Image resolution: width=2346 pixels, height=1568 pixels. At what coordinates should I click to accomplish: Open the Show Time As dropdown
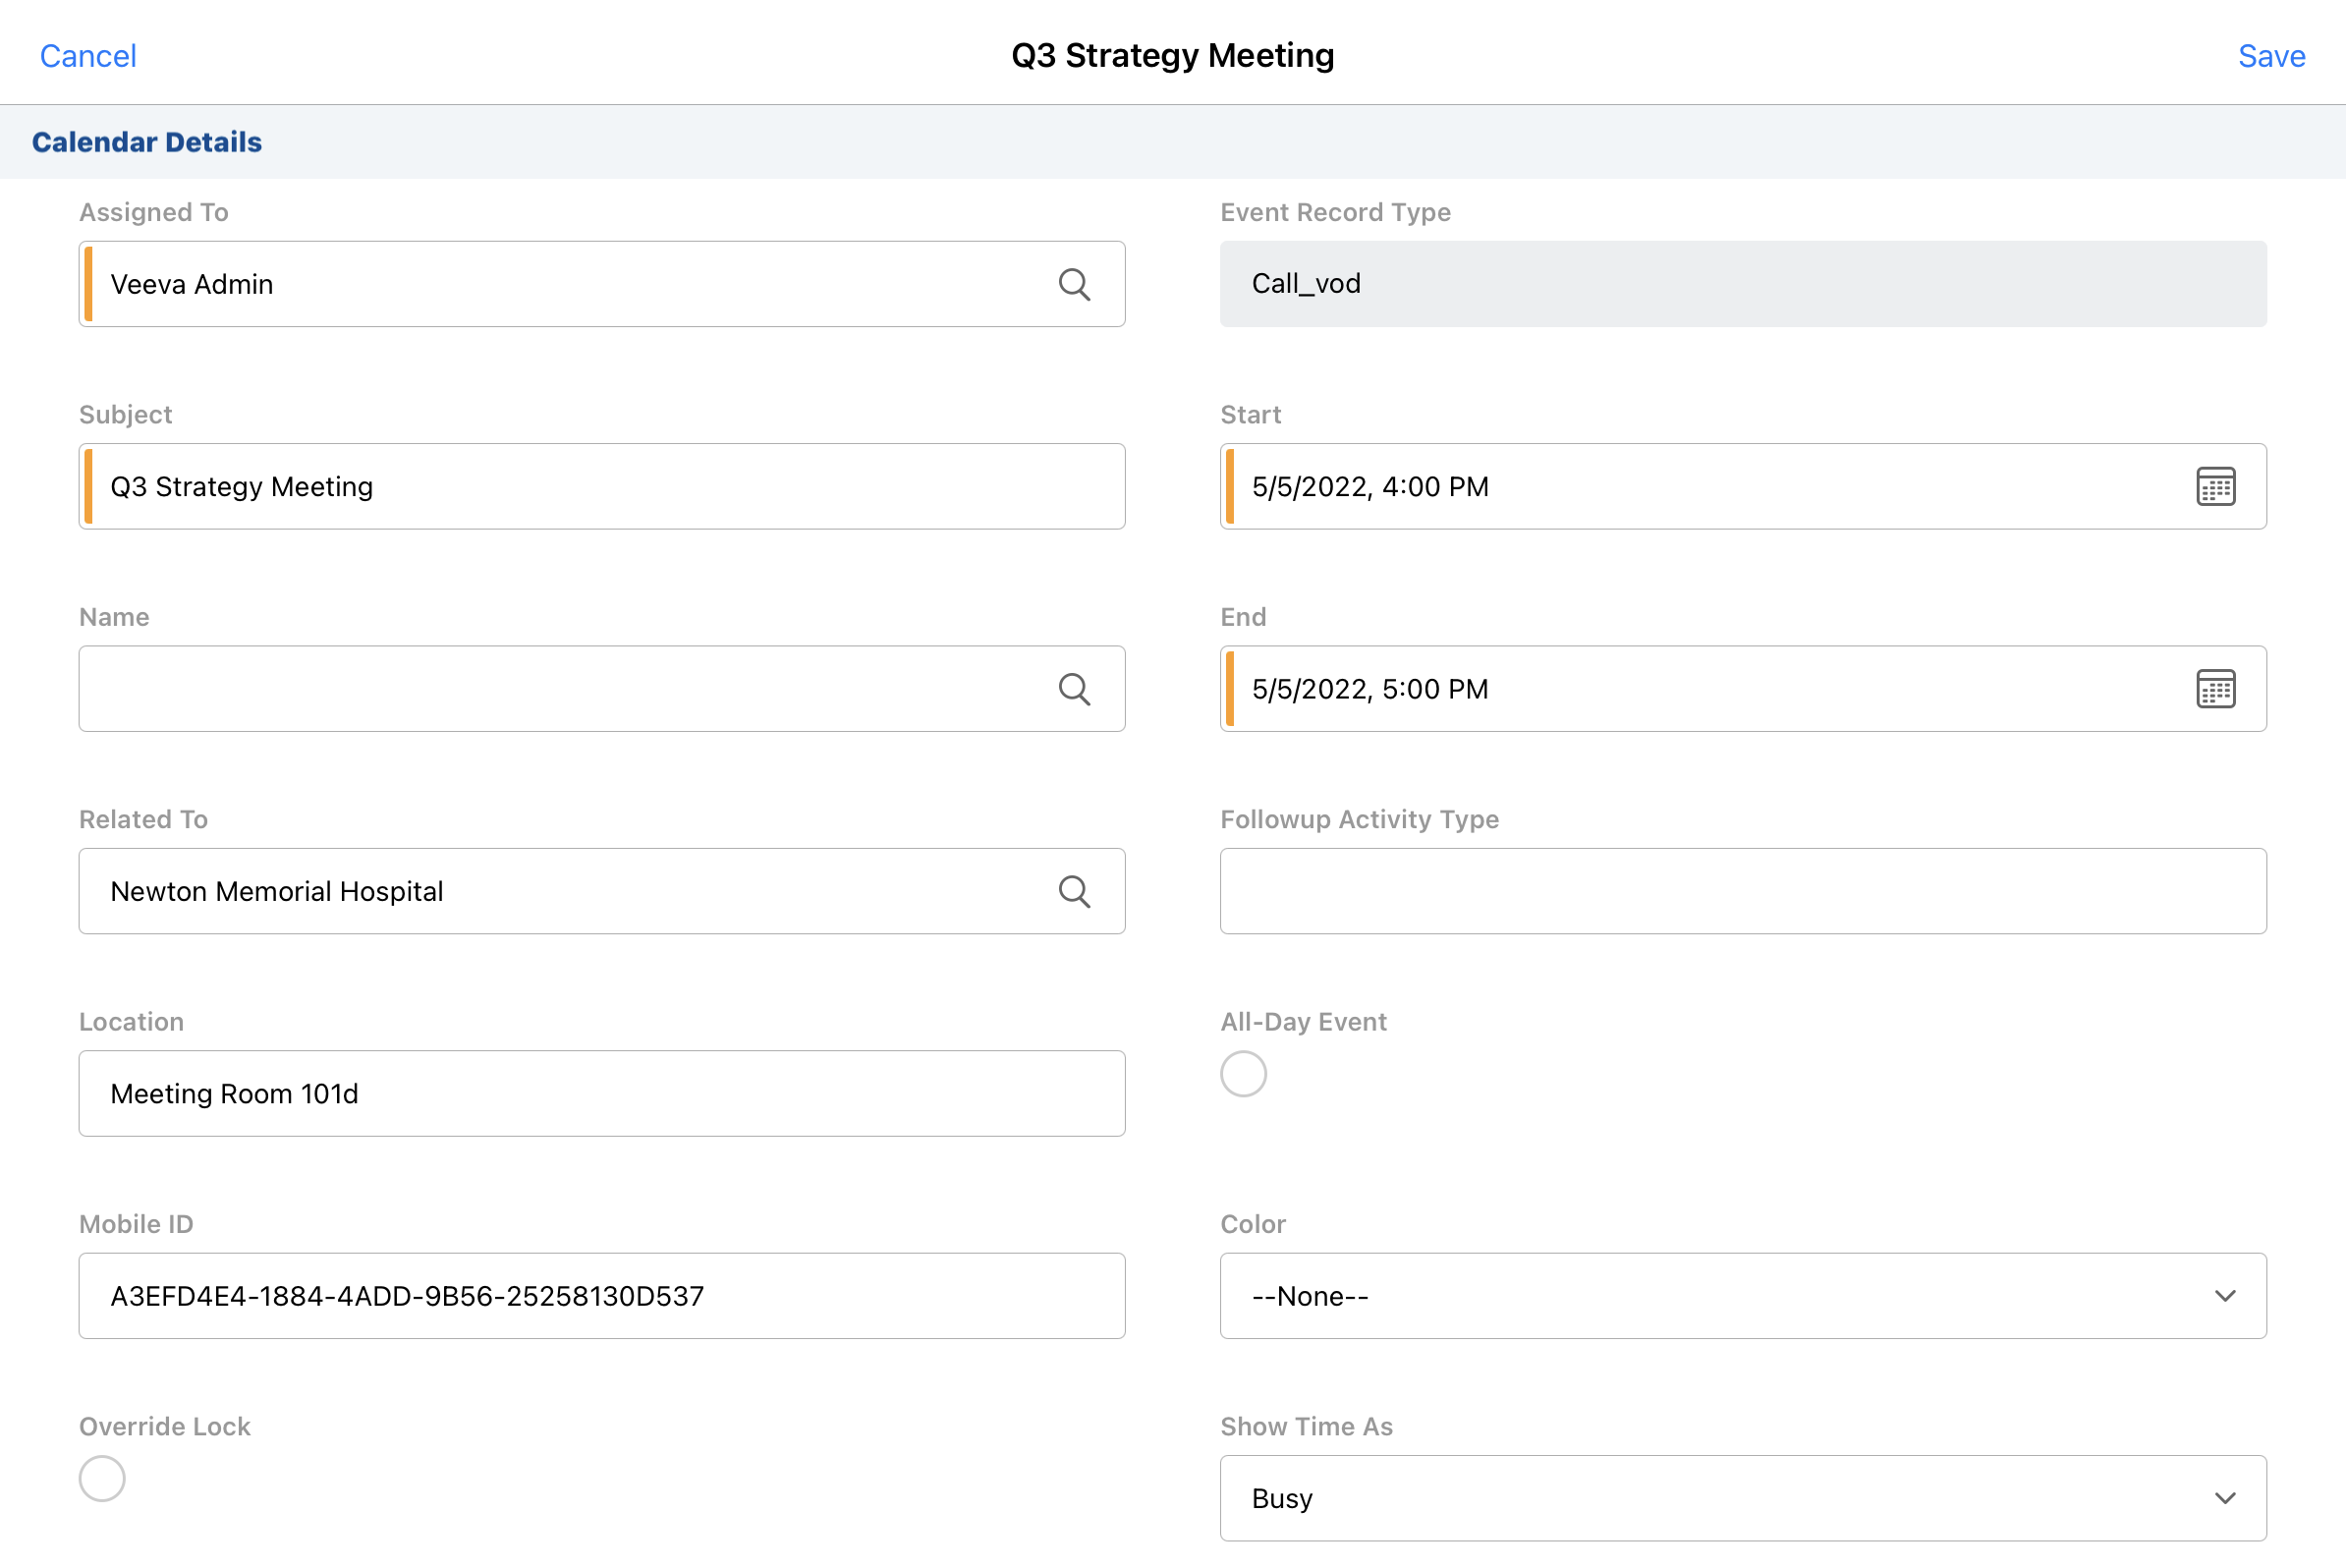tap(1742, 1498)
